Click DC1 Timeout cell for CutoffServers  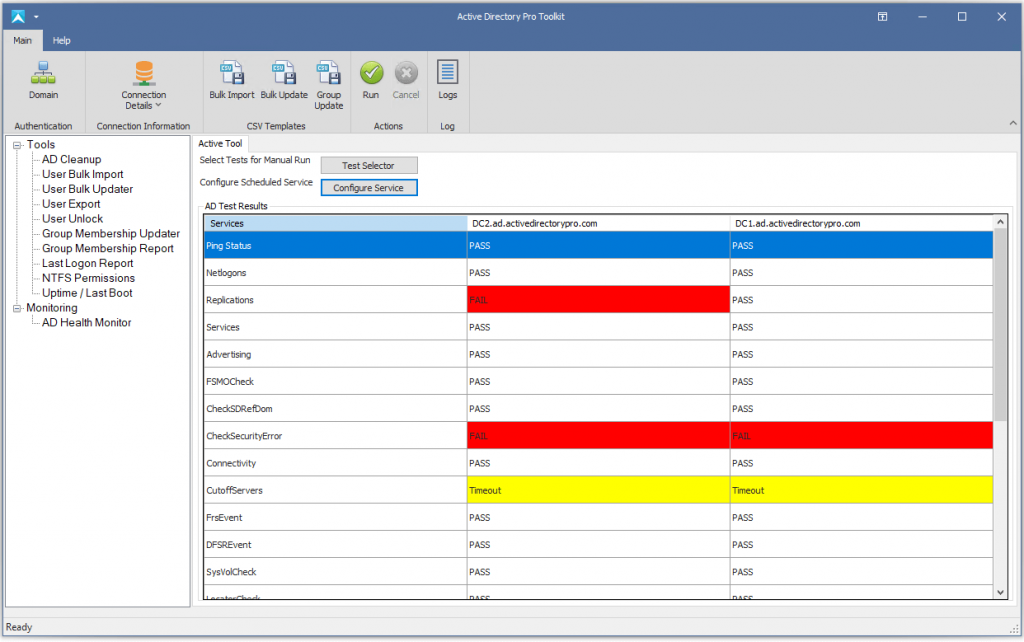(x=861, y=490)
